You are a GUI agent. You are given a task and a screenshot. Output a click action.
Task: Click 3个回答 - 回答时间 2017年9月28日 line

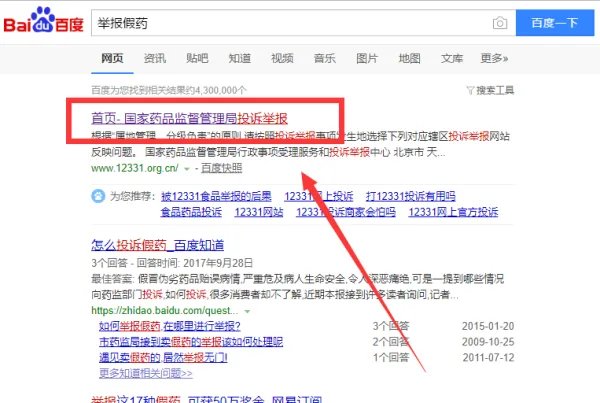tap(172, 263)
